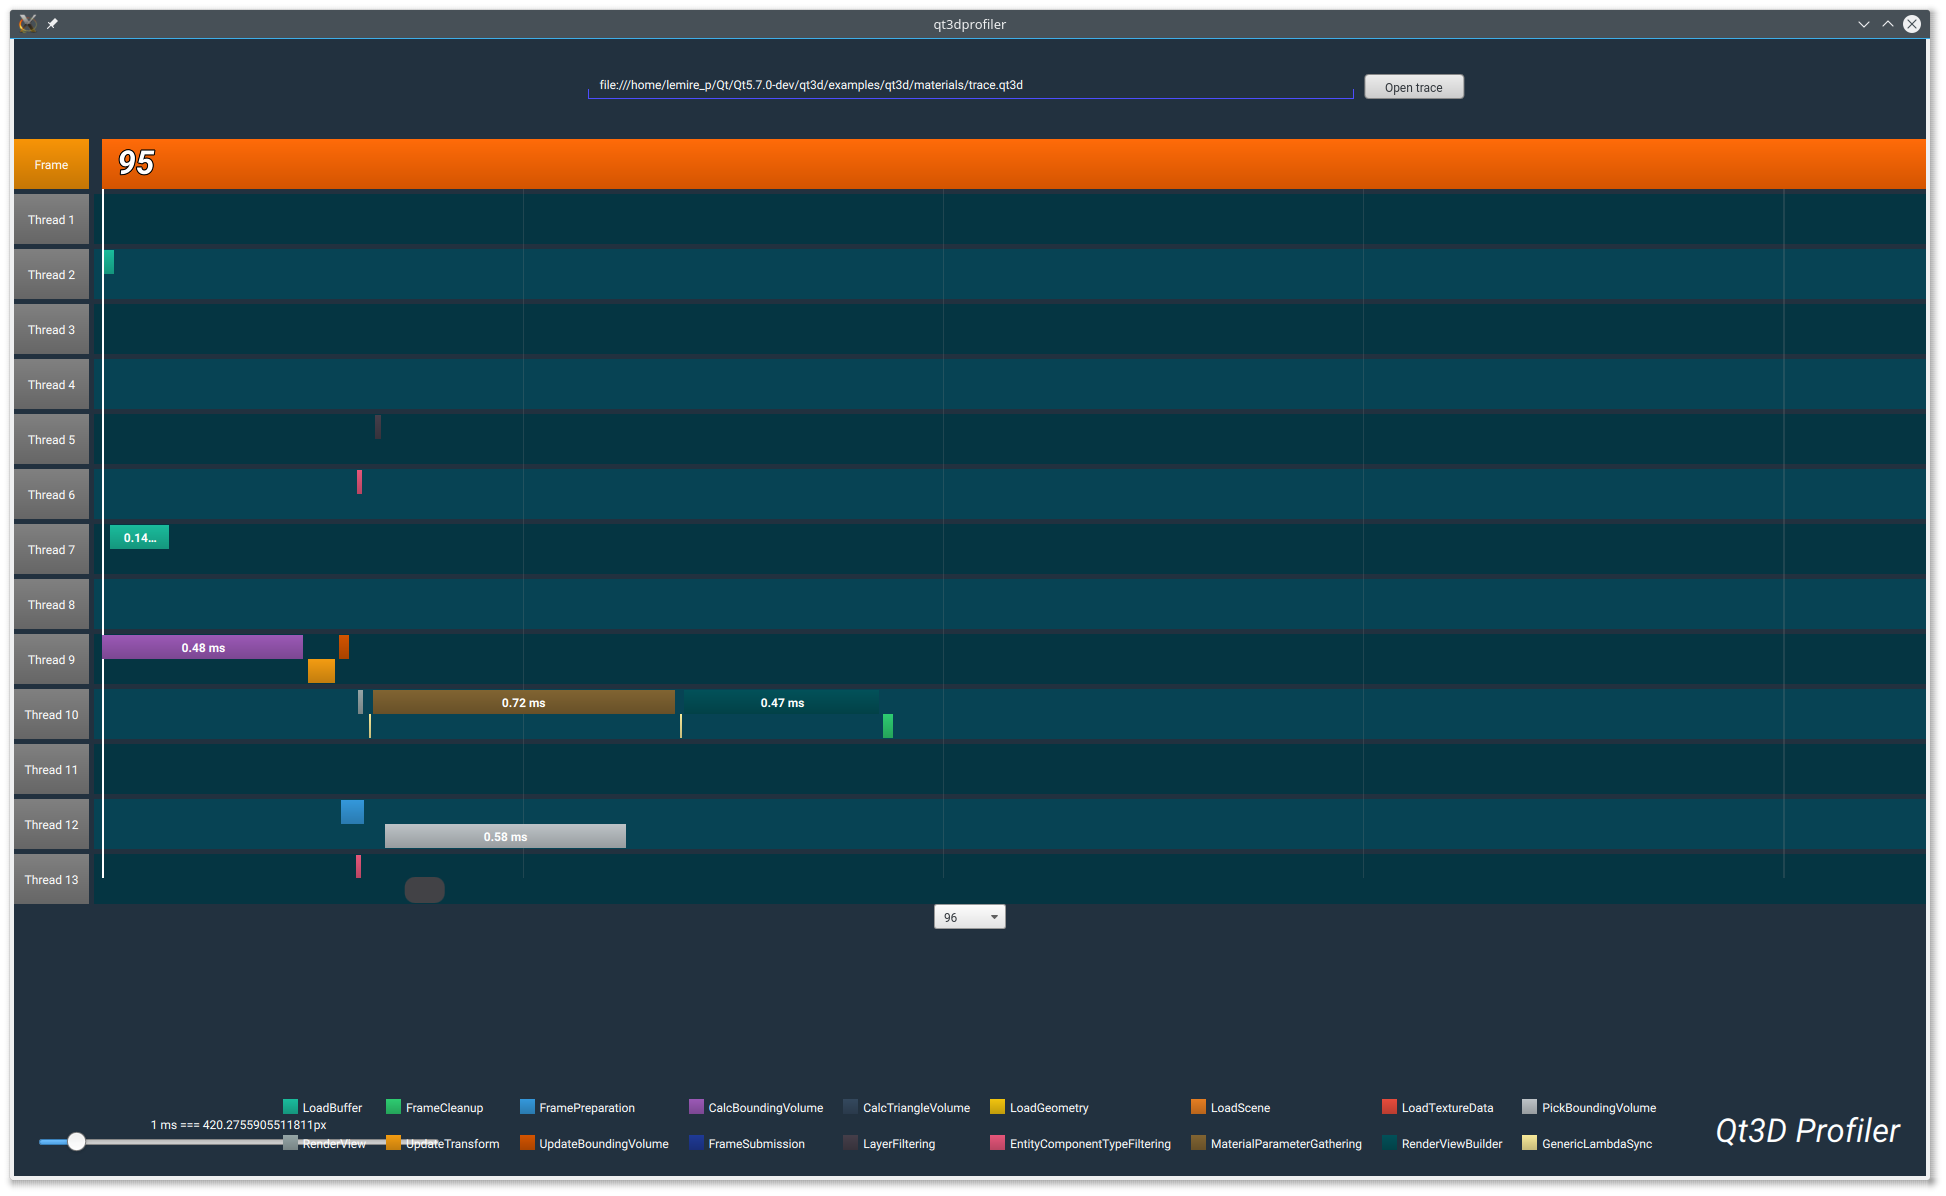The image size is (1946, 1196).
Task: Select the Thread 4 row label
Action: coord(51,385)
